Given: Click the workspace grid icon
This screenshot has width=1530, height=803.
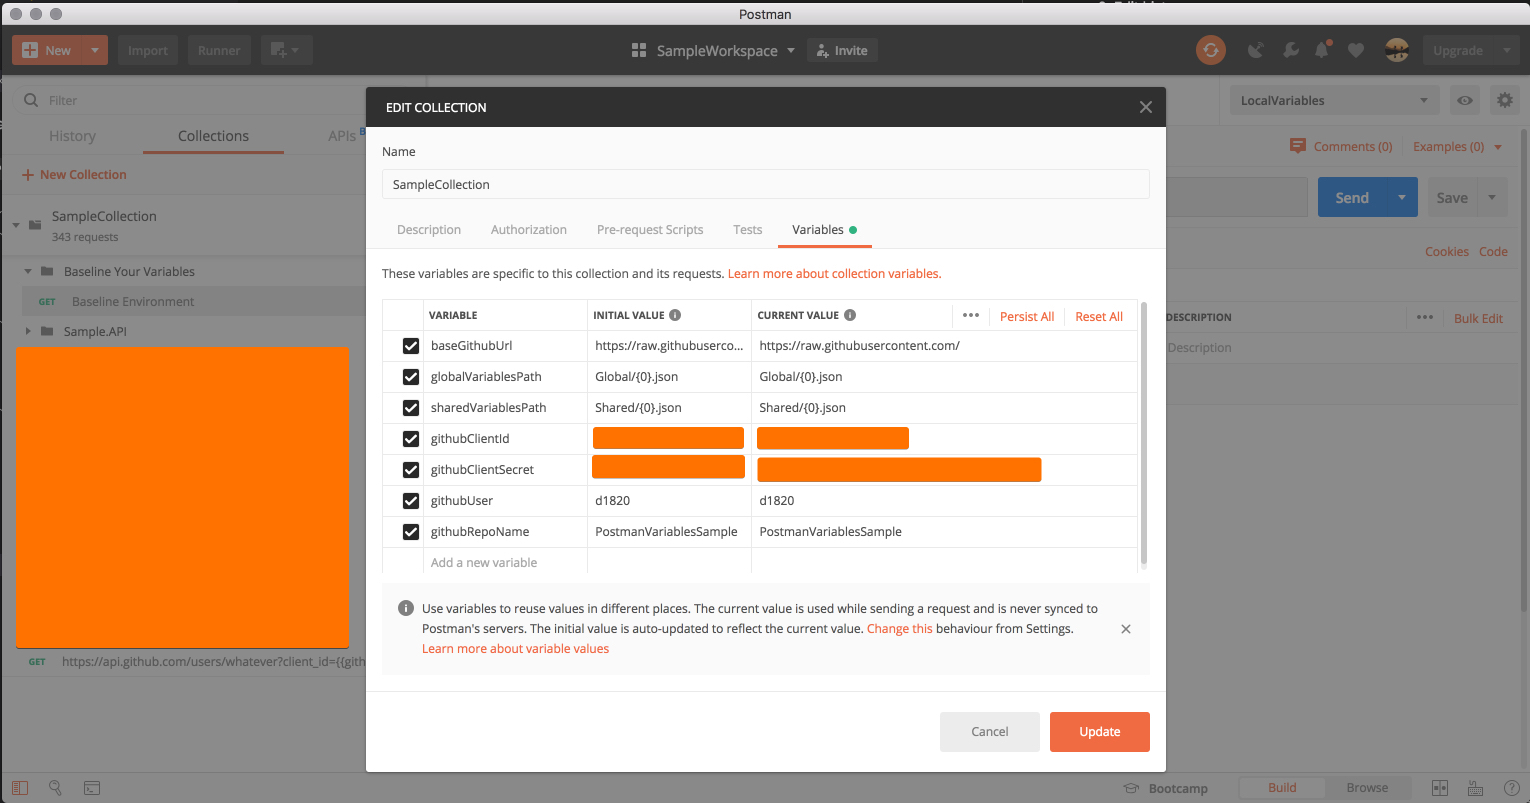Looking at the screenshot, I should pyautogui.click(x=639, y=50).
